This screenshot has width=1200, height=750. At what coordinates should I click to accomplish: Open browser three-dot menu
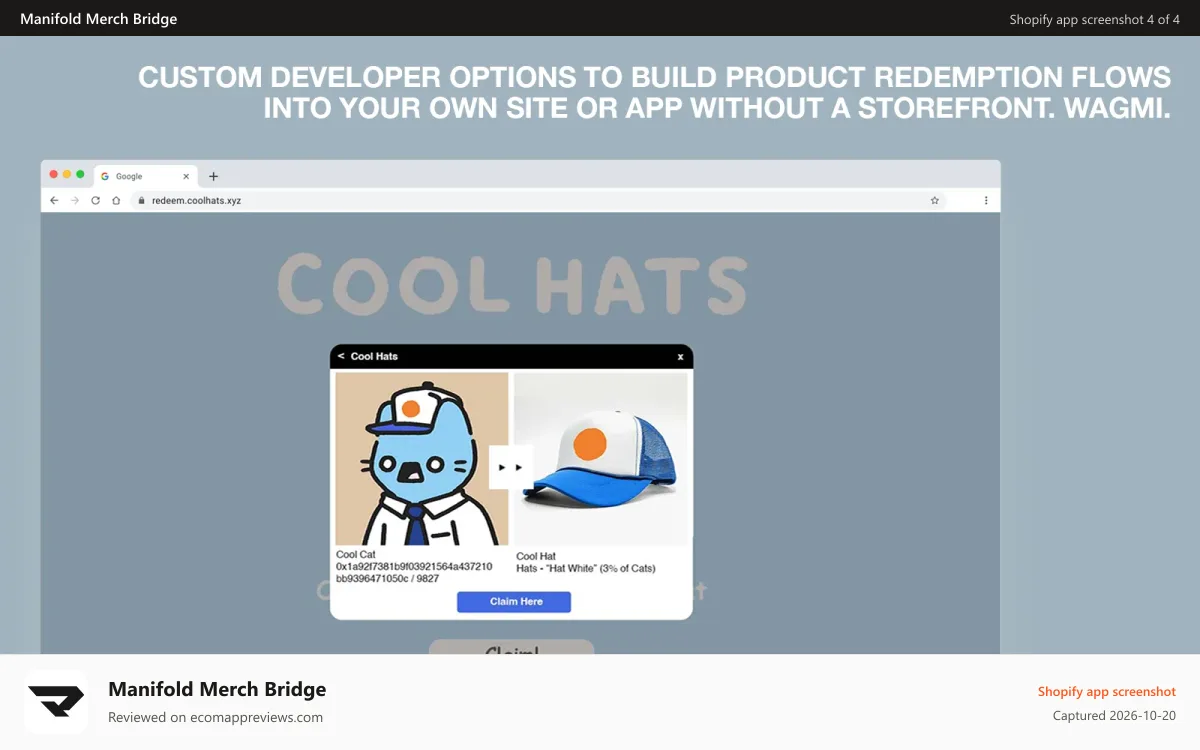tap(986, 200)
